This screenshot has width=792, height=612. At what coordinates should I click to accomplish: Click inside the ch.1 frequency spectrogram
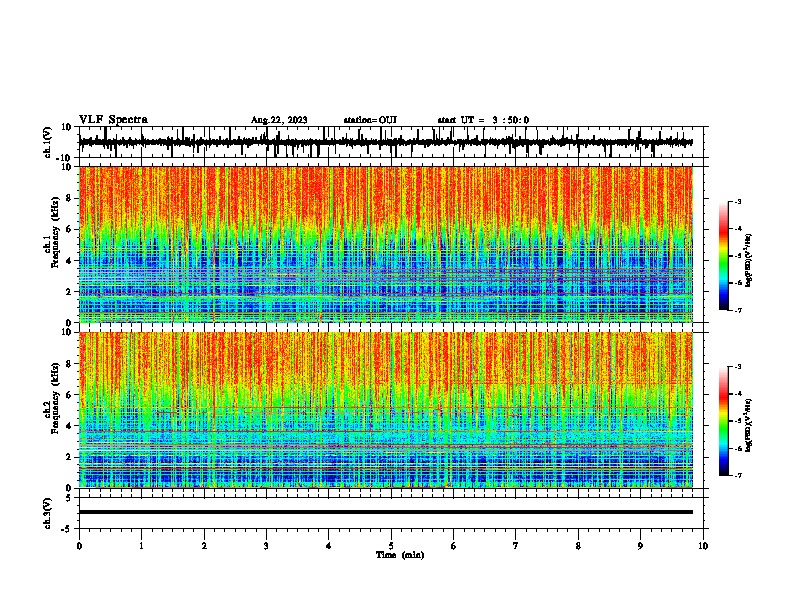385,244
